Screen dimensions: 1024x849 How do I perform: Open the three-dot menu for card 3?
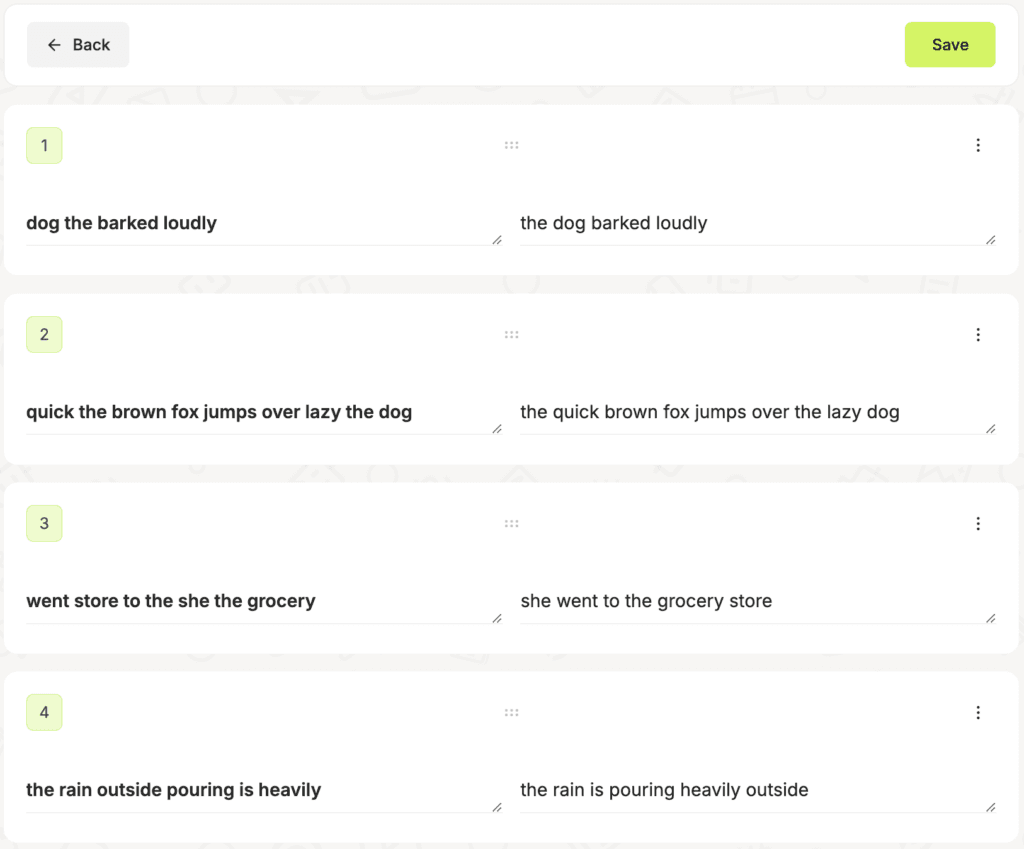coord(978,523)
